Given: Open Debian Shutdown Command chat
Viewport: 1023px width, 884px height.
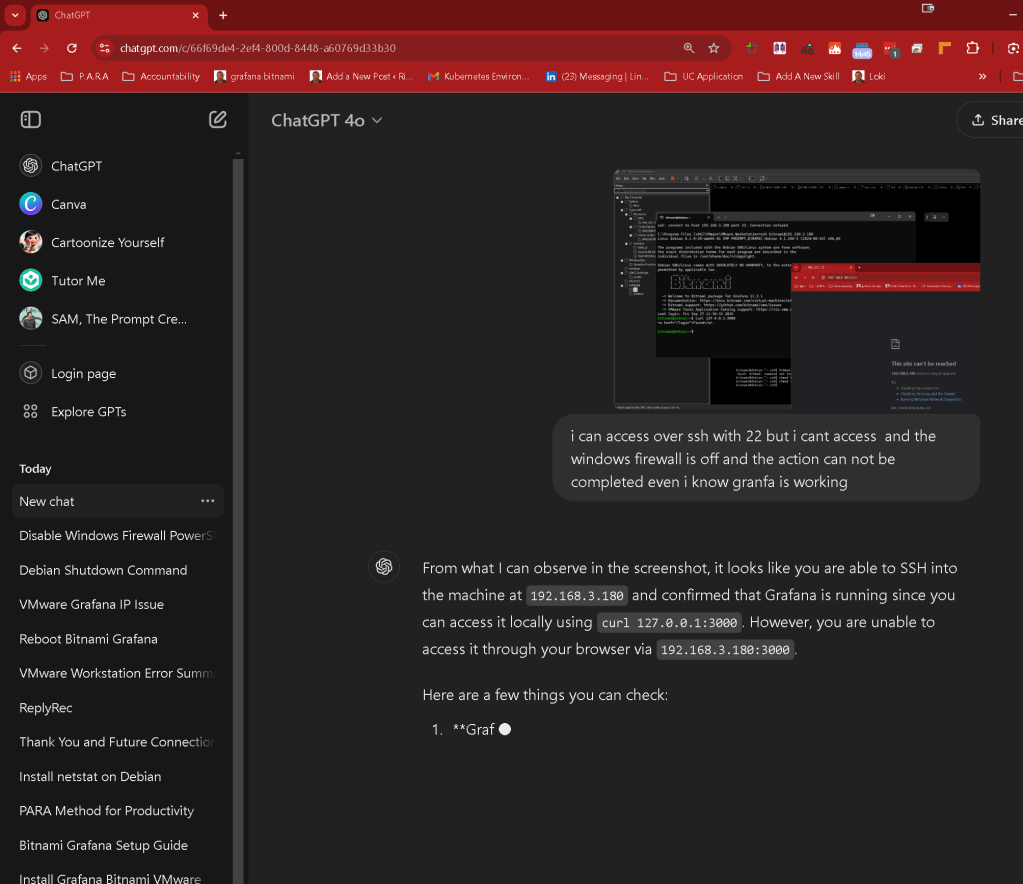Looking at the screenshot, I should (x=103, y=570).
